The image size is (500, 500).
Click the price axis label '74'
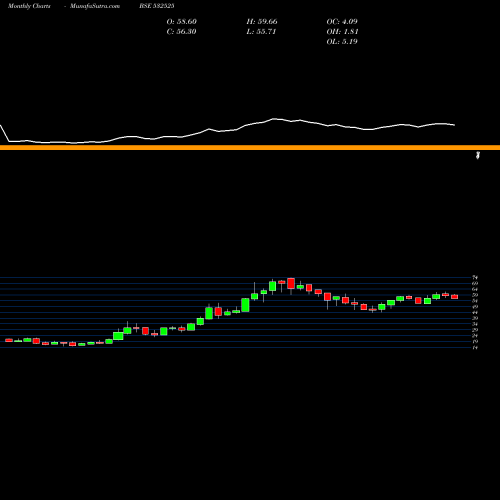point(475,277)
